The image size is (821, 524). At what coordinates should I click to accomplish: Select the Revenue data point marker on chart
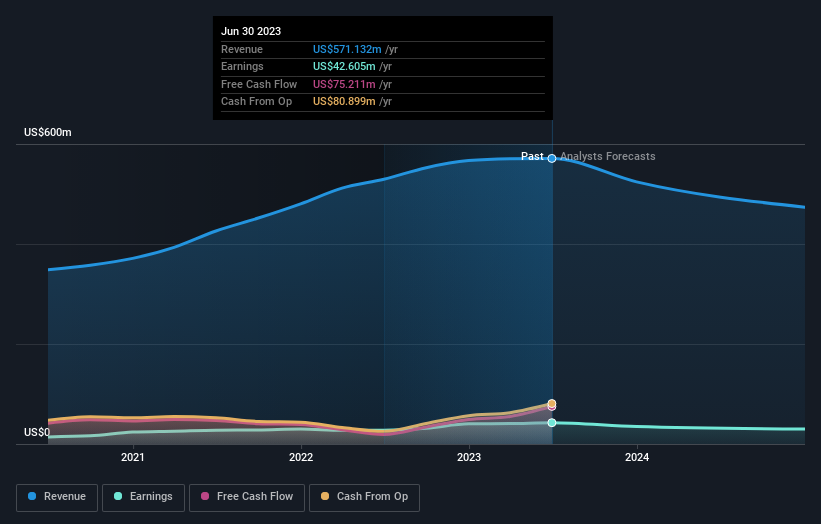point(552,159)
